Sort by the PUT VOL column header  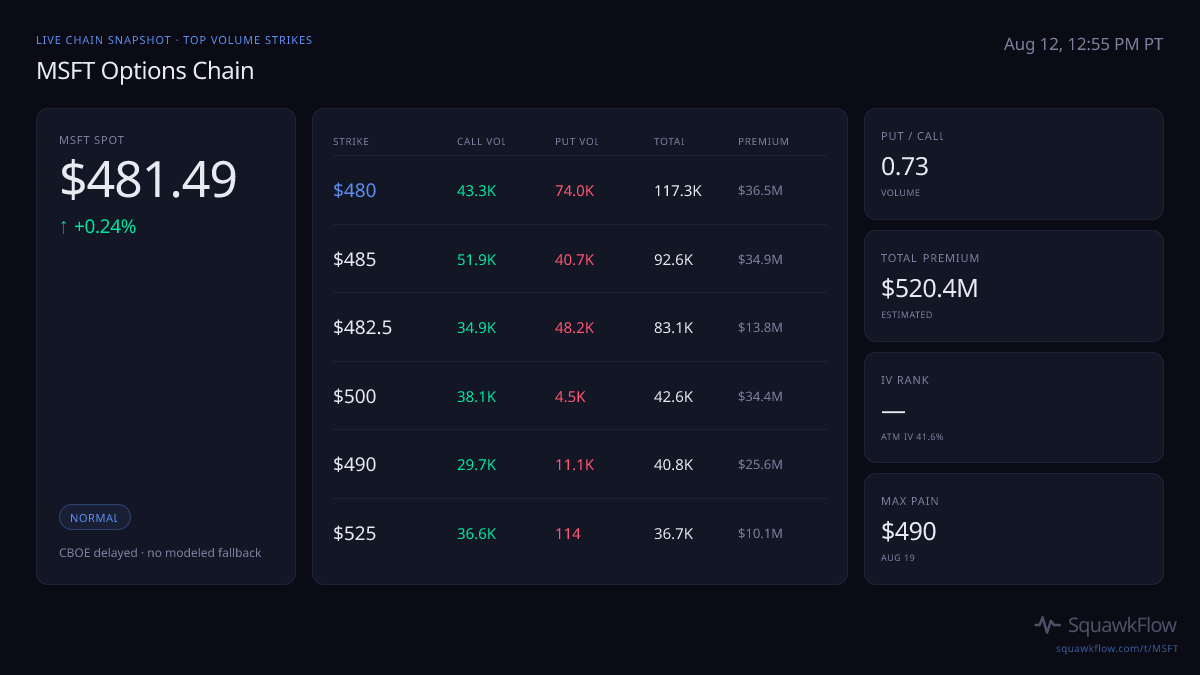click(x=577, y=142)
